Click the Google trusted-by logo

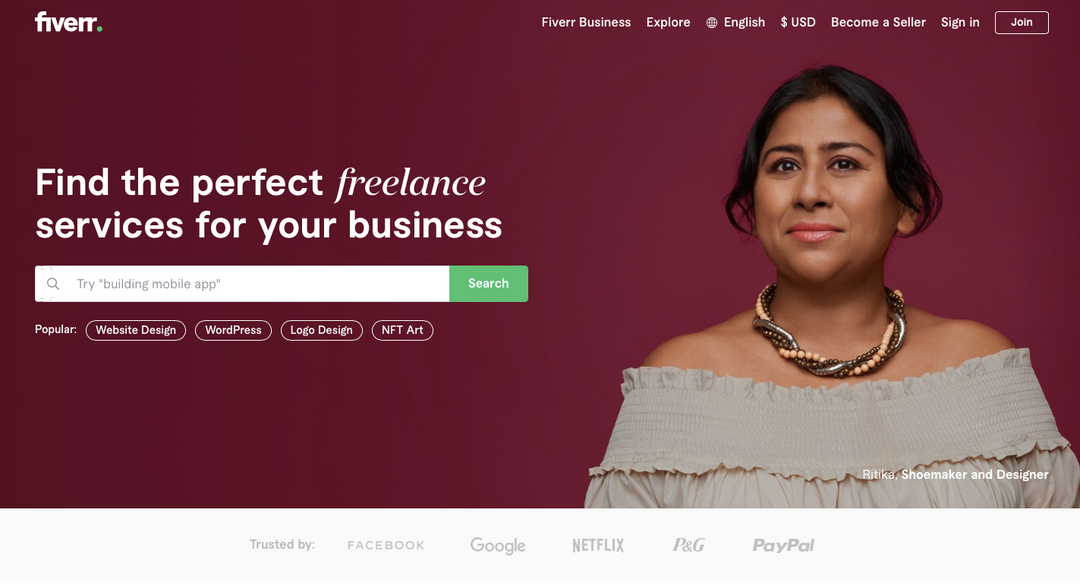[x=497, y=546]
